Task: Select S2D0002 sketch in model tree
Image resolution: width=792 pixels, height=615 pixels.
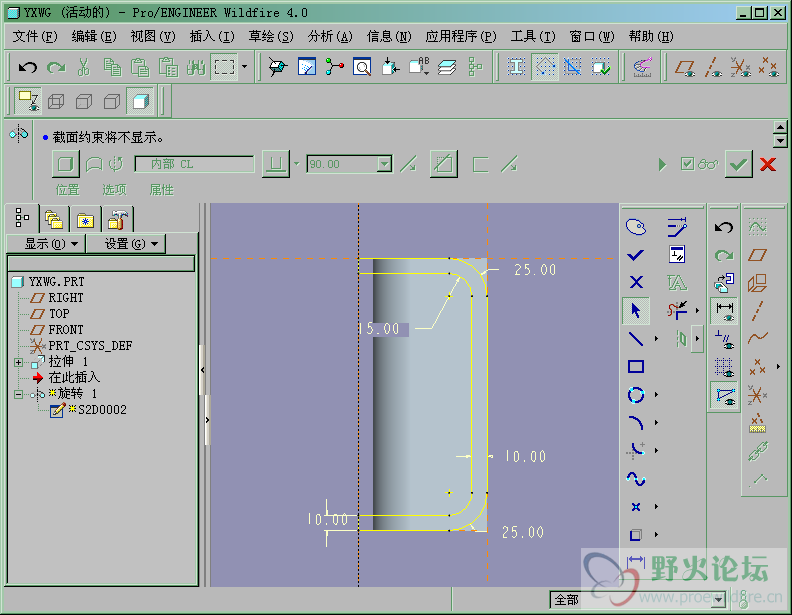Action: (x=102, y=409)
